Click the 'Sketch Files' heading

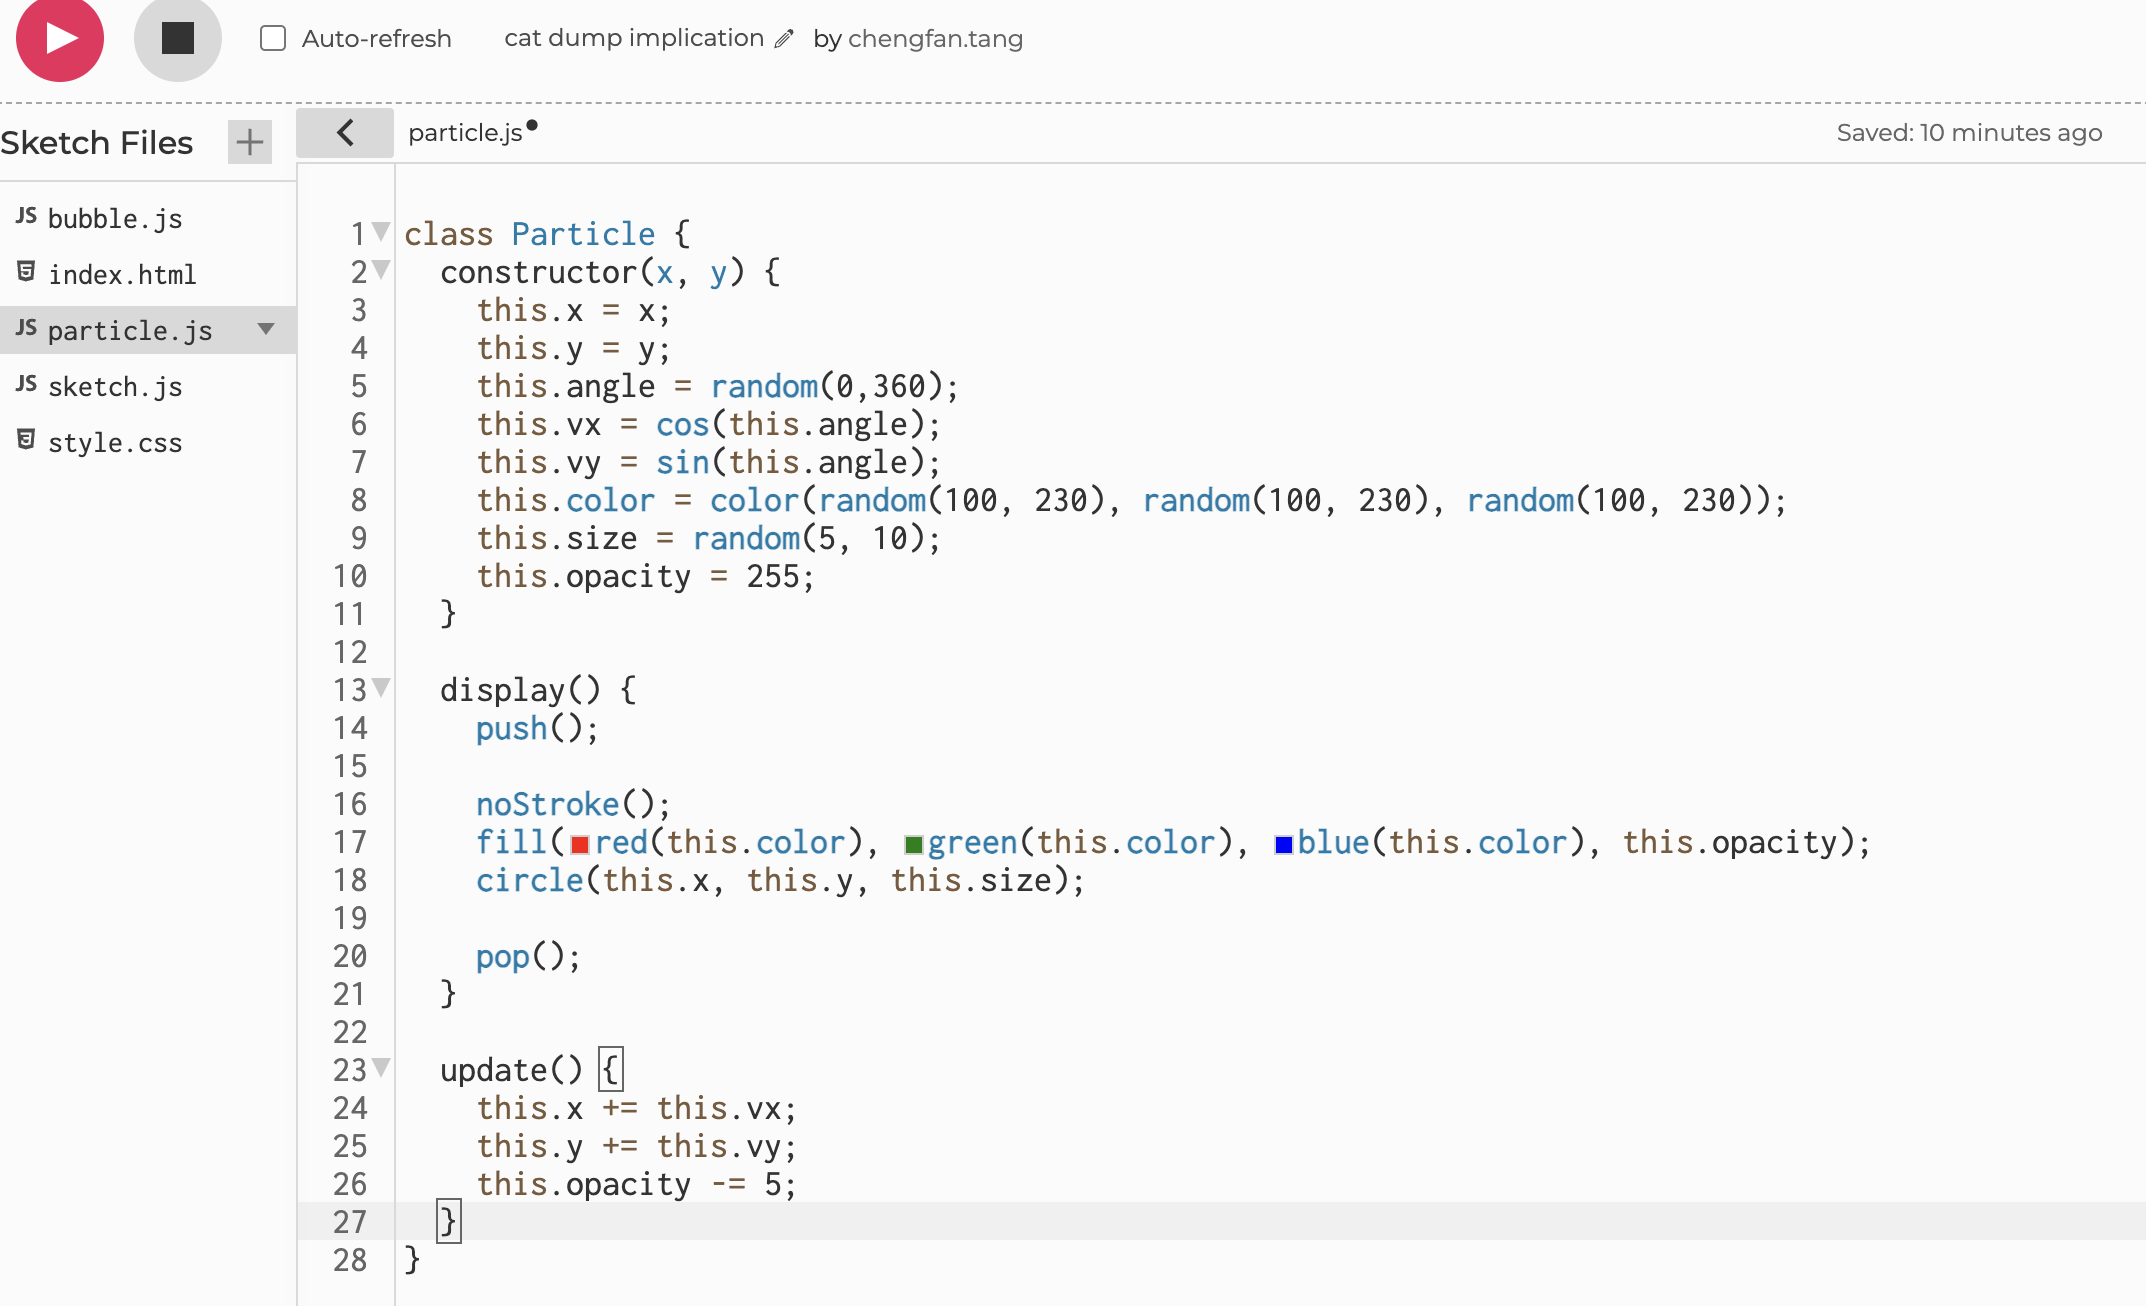[97, 143]
